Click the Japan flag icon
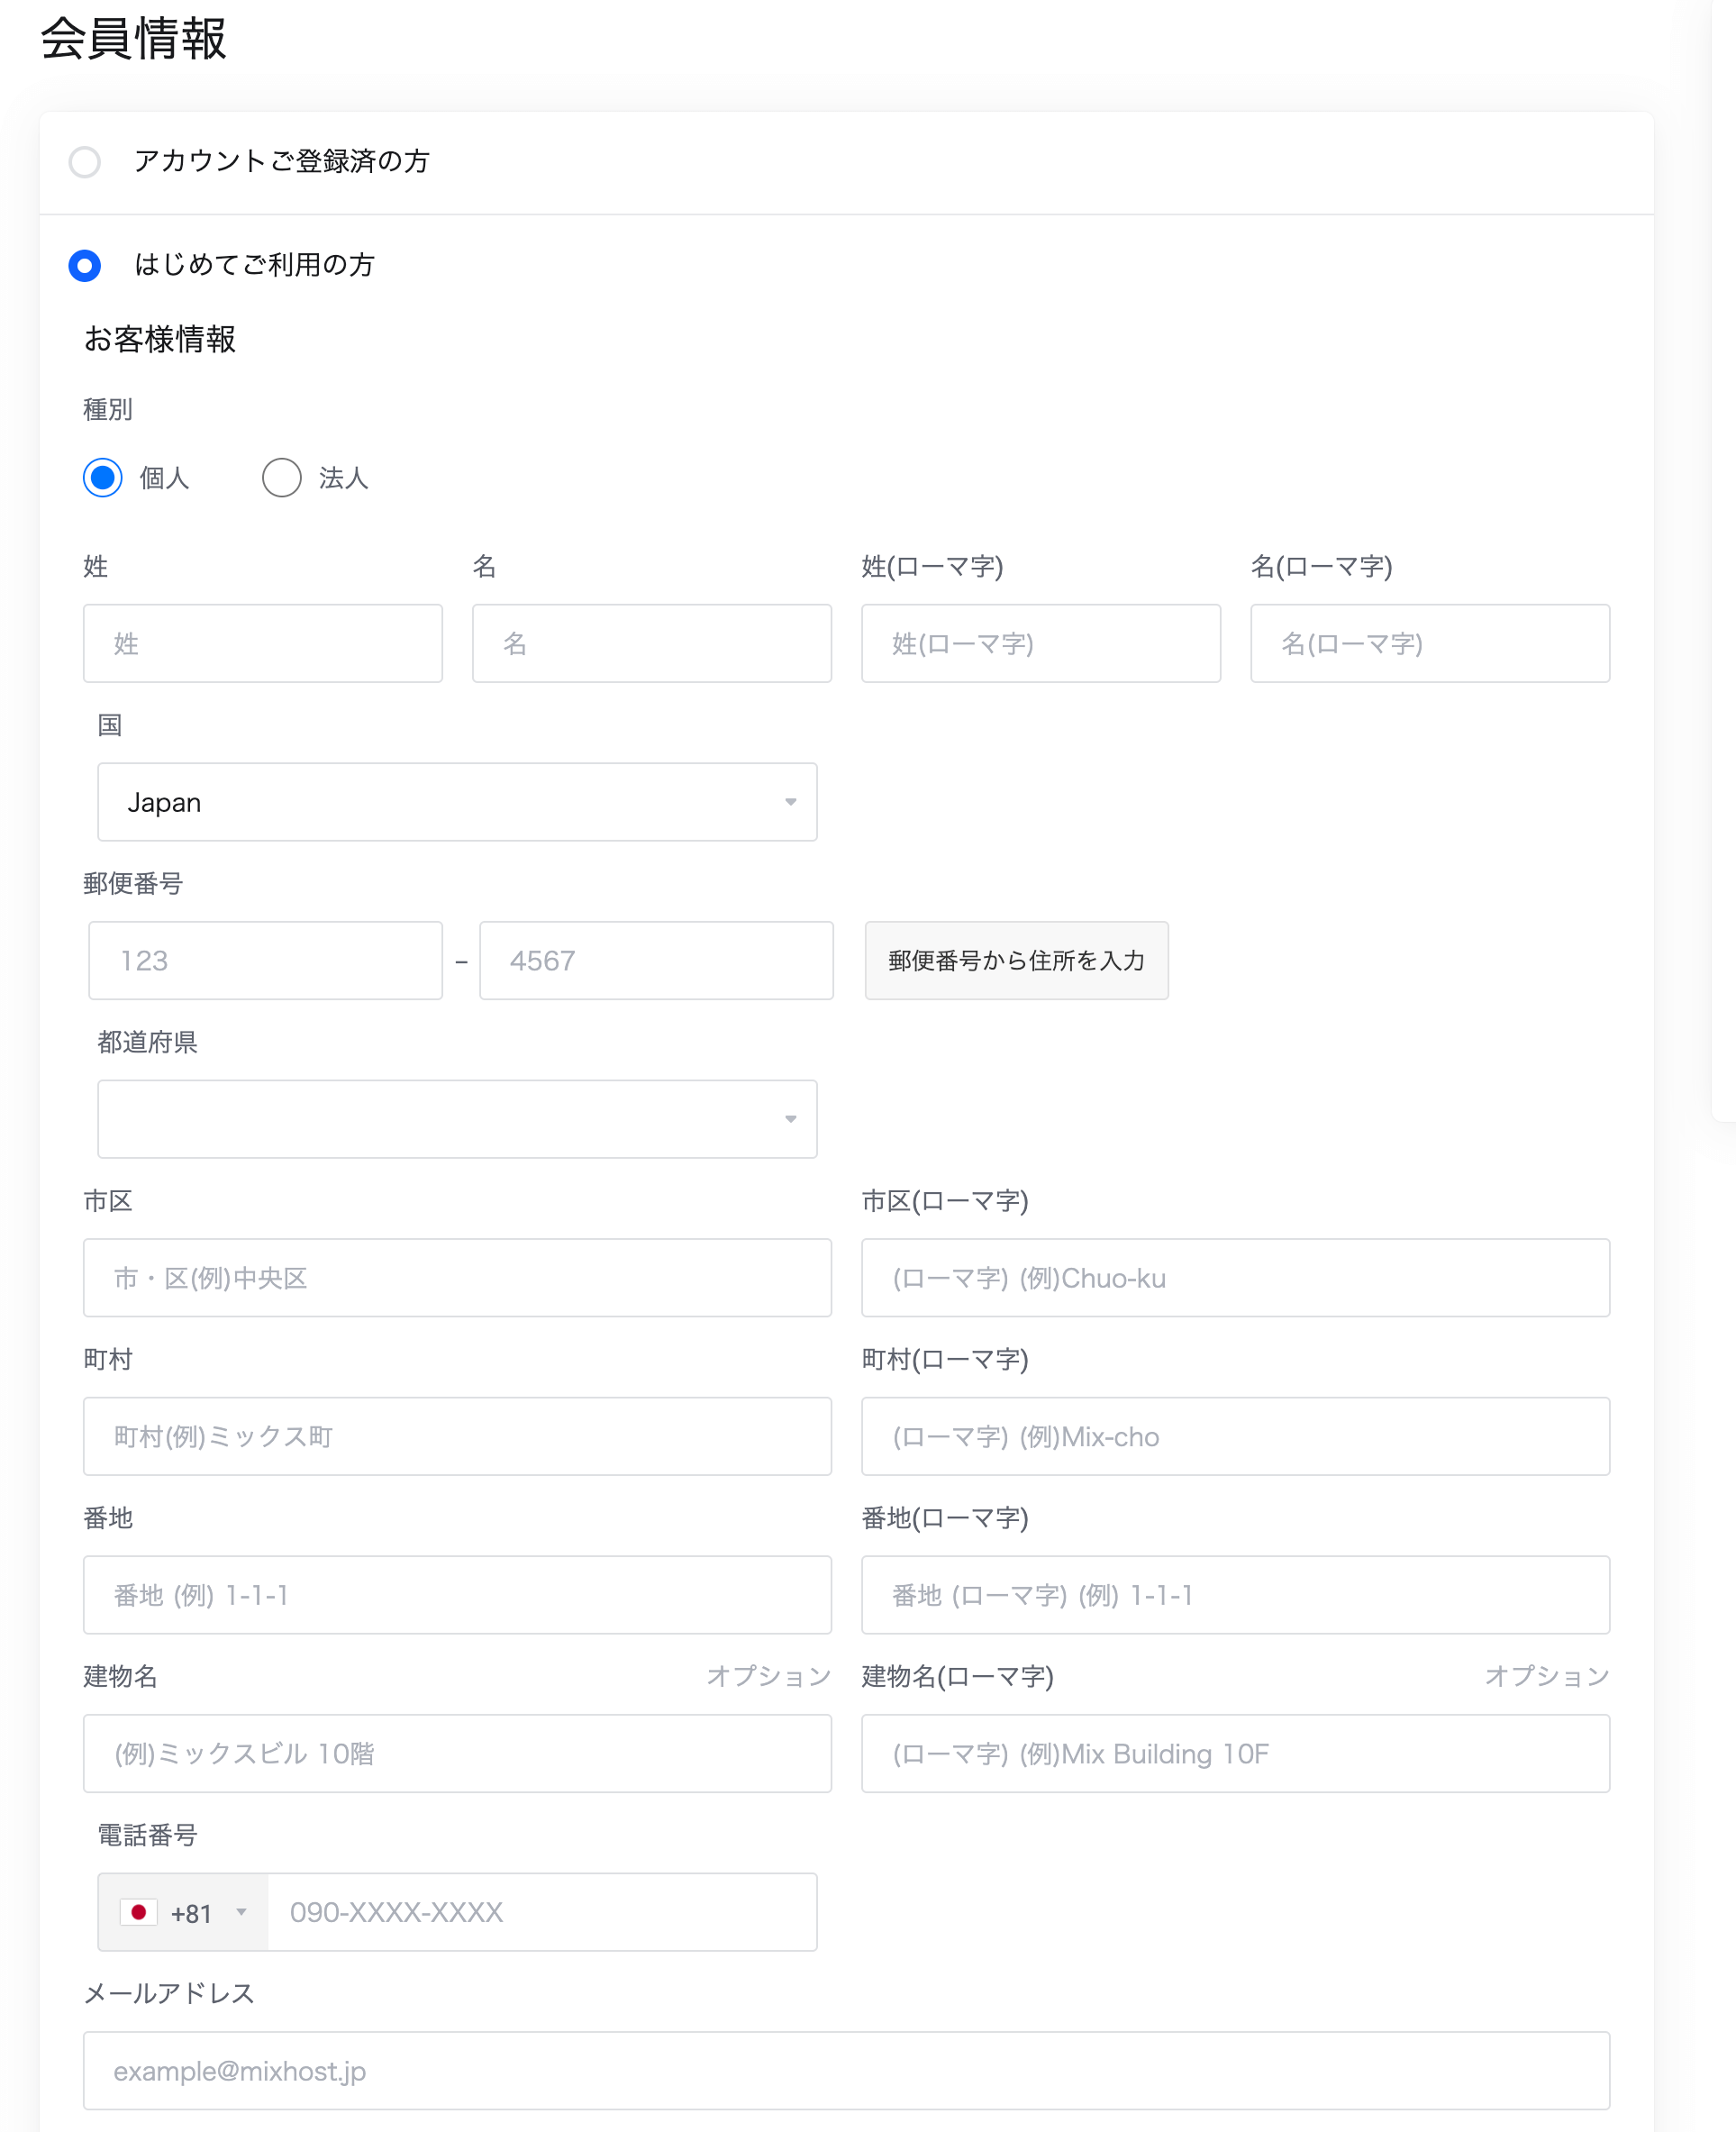1736x2132 pixels. point(139,1912)
